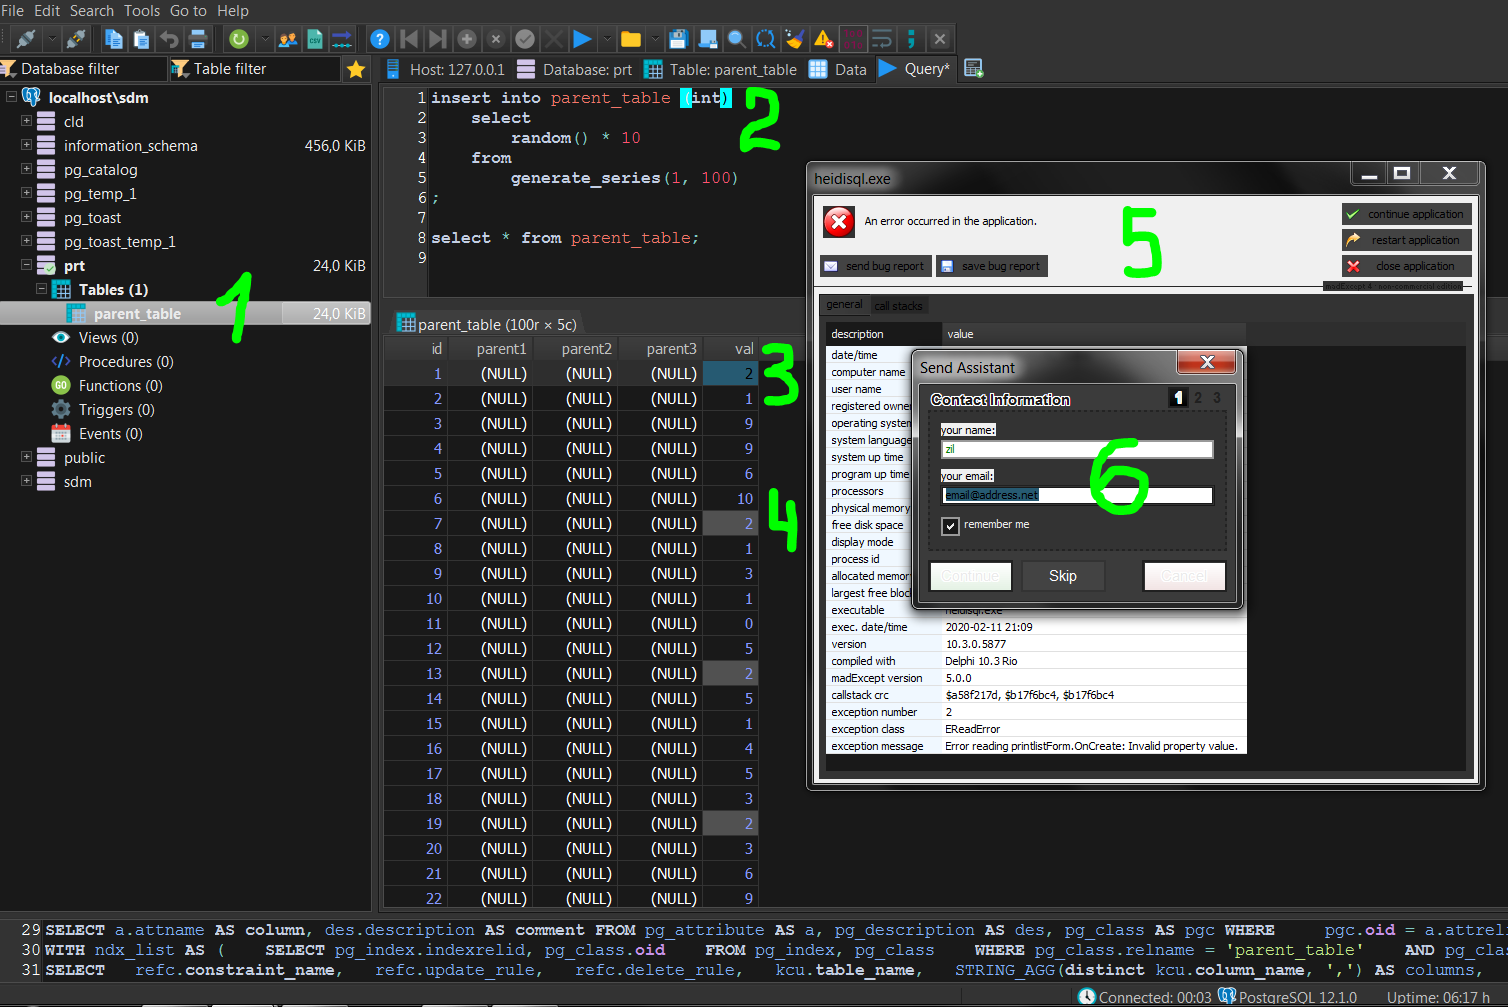This screenshot has width=1508, height=1007.
Task: Click the checkmark post icon in the toolbar
Action: [x=525, y=39]
